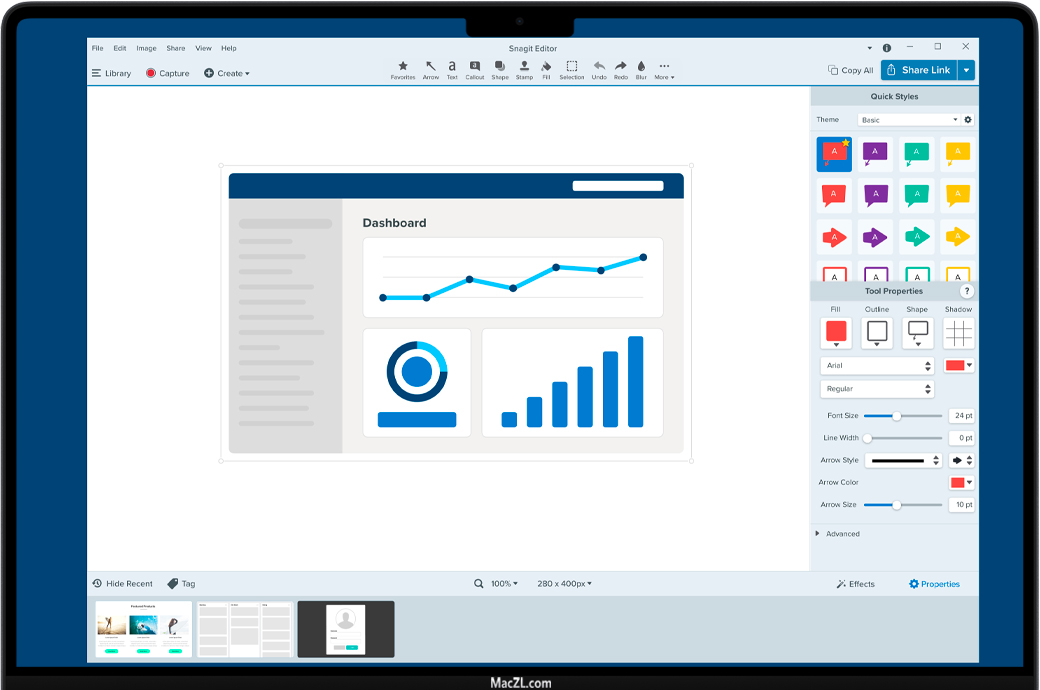Select the Arrow tool
Viewport: 1040px width, 690px height.
pos(430,70)
